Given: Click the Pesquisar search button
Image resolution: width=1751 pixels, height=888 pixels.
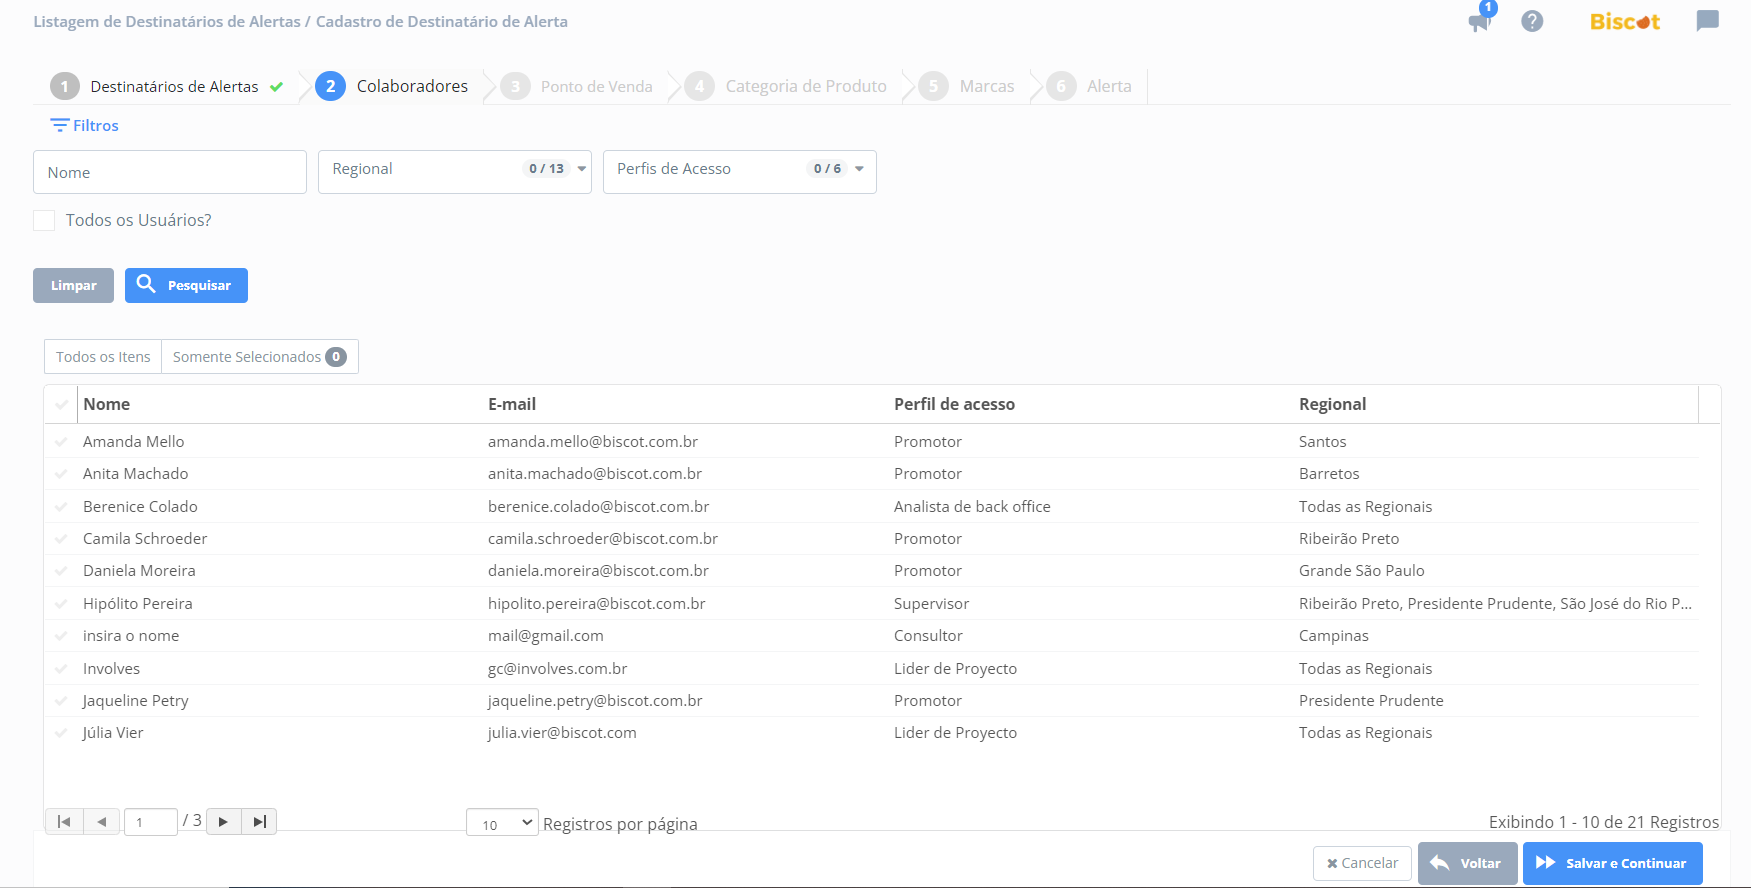Looking at the screenshot, I should pos(186,285).
